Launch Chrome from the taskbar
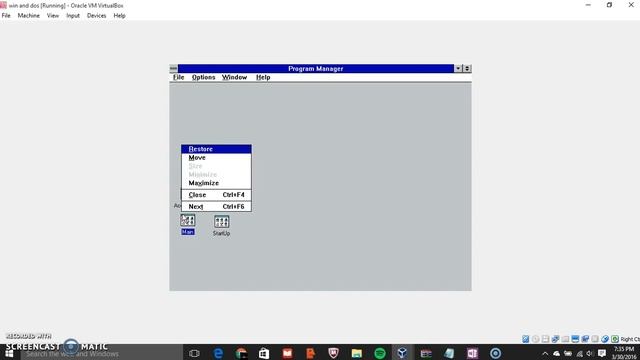The image size is (640, 360). point(241,353)
